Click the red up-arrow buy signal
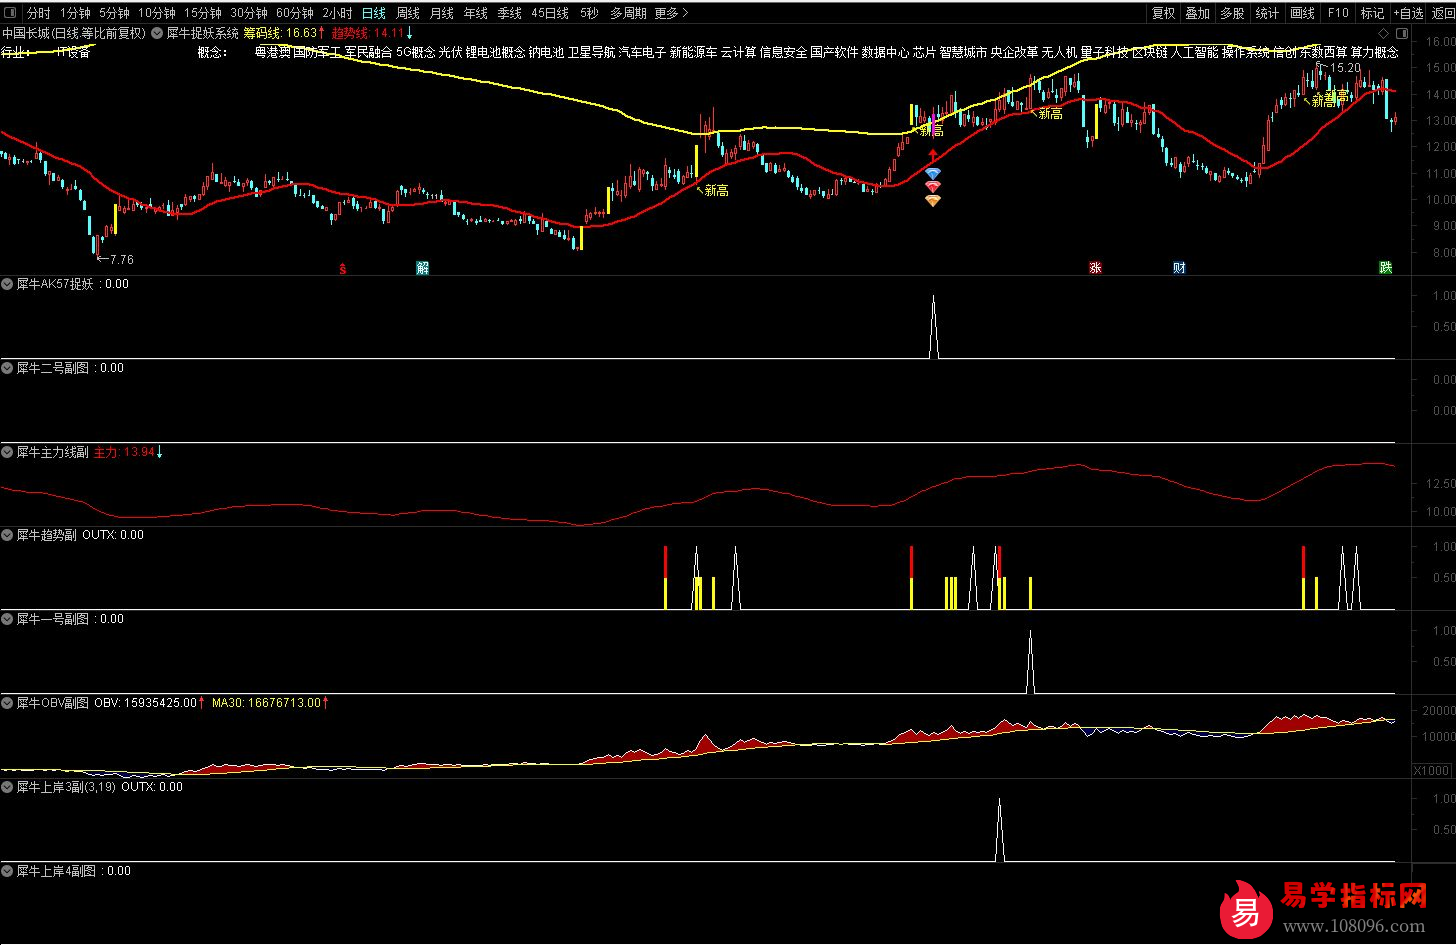 coord(932,155)
